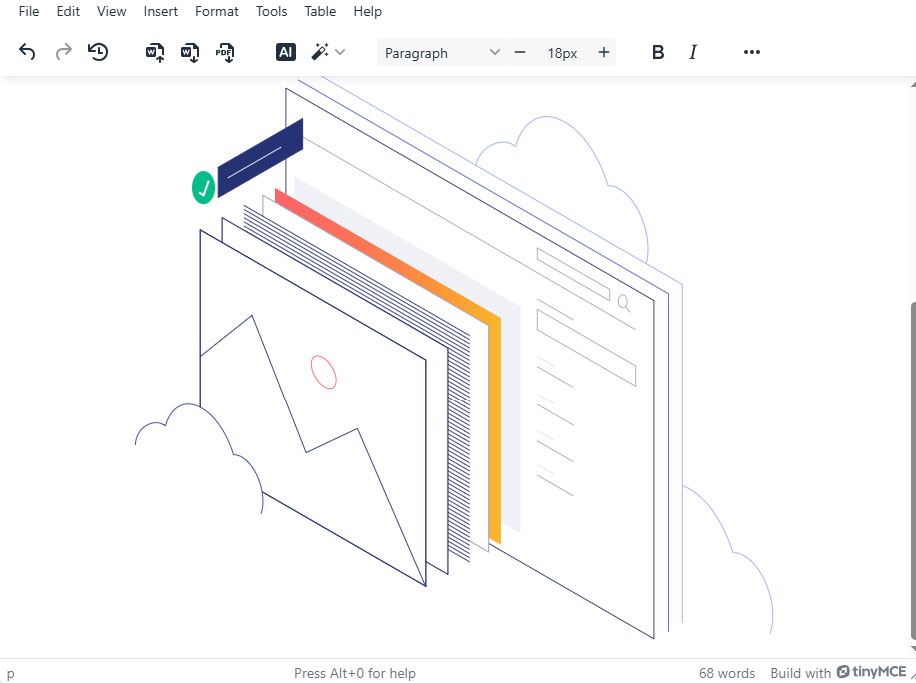This screenshot has height=683, width=916.
Task: Click the Redo arrow icon
Action: (63, 52)
